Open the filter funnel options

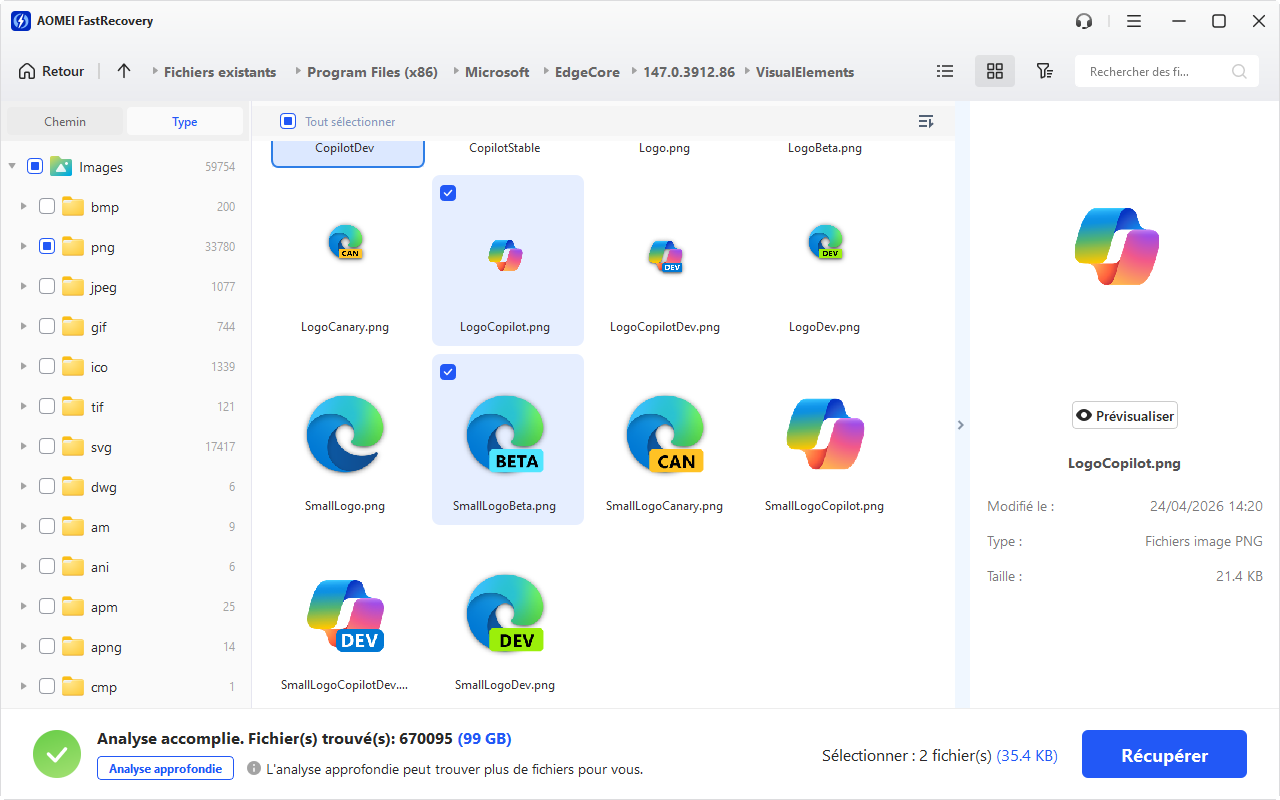(1045, 71)
